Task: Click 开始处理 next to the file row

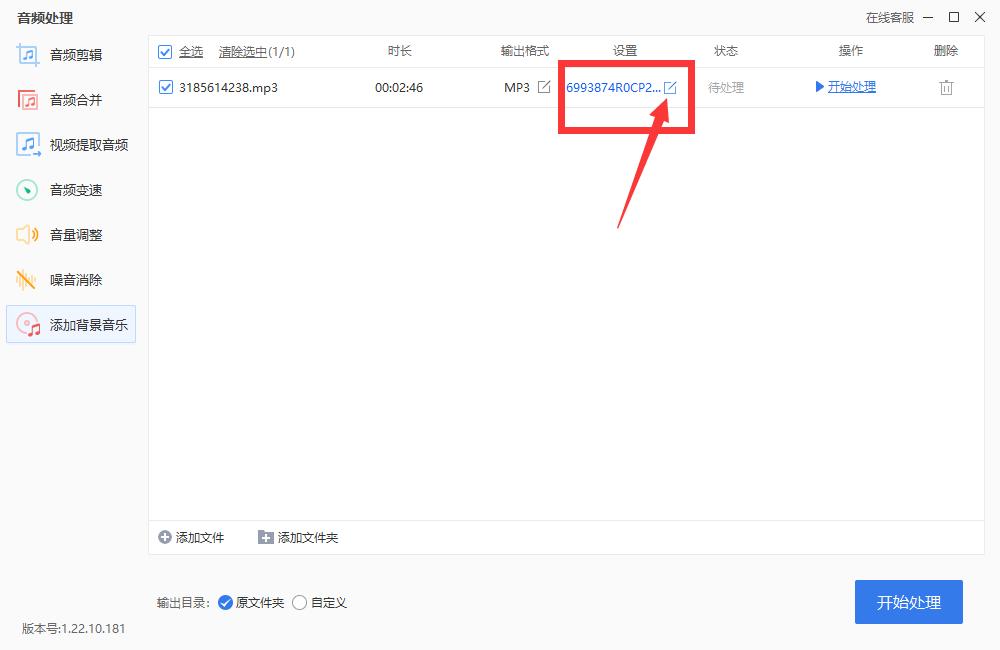Action: [850, 87]
